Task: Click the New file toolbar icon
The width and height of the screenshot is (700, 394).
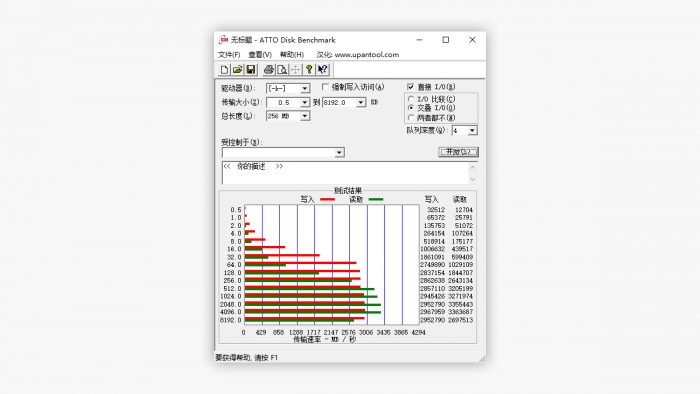Action: [x=225, y=70]
